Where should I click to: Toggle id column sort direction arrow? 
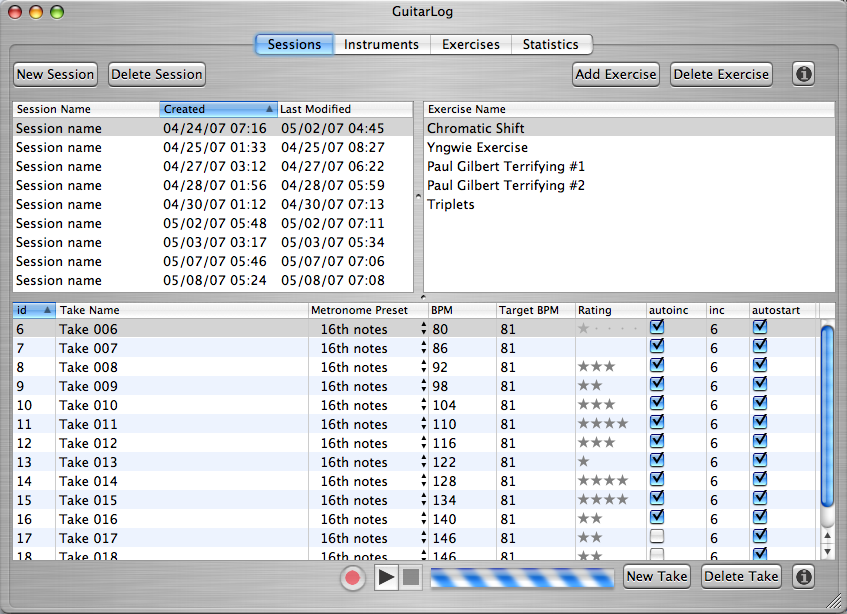48,310
